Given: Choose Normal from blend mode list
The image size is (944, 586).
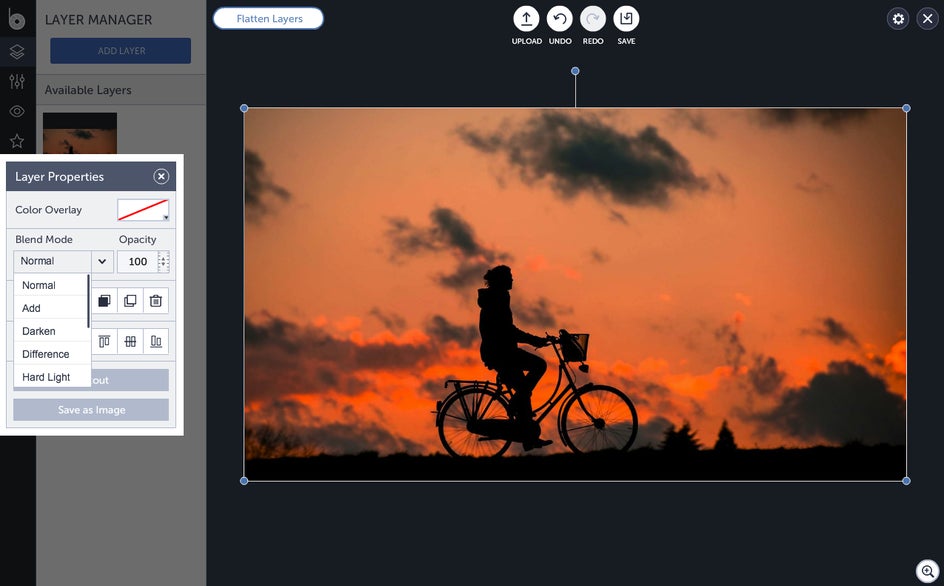Looking at the screenshot, I should pos(51,285).
